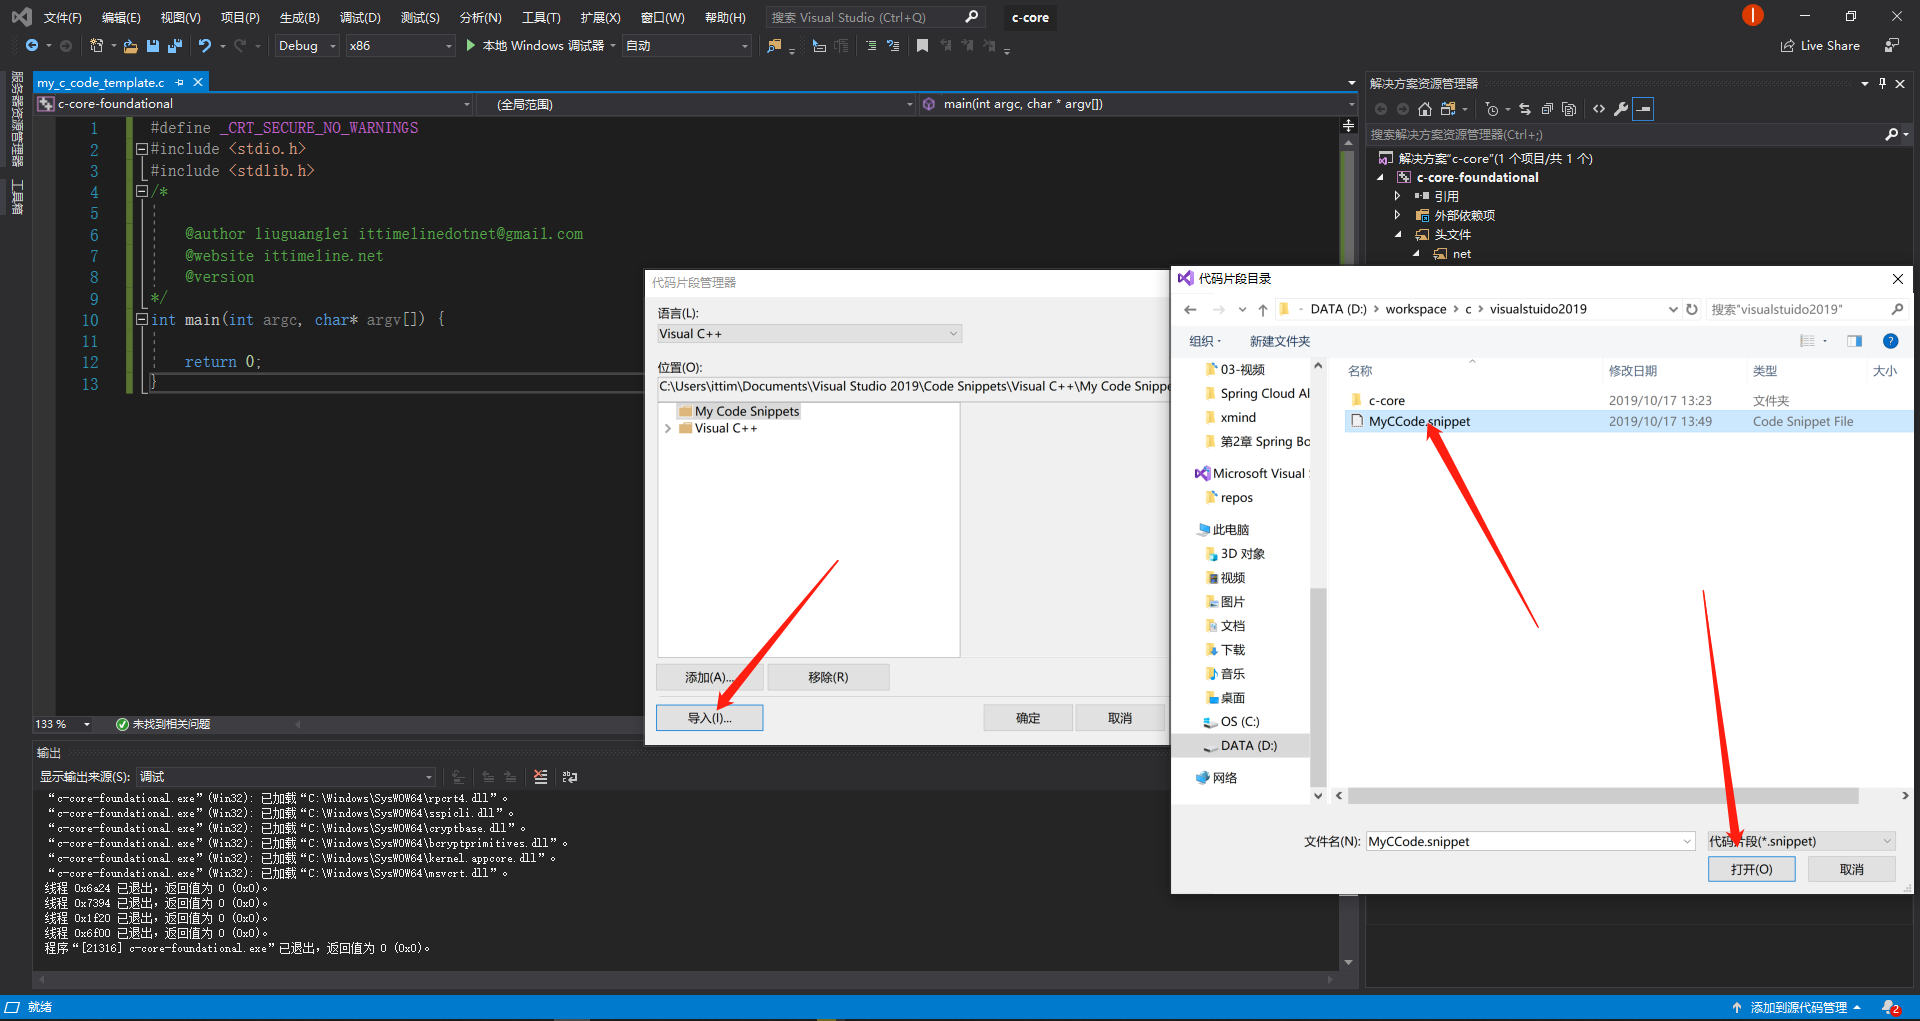Open the 文件(F) menu
This screenshot has height=1021, width=1920.
[x=62, y=18]
